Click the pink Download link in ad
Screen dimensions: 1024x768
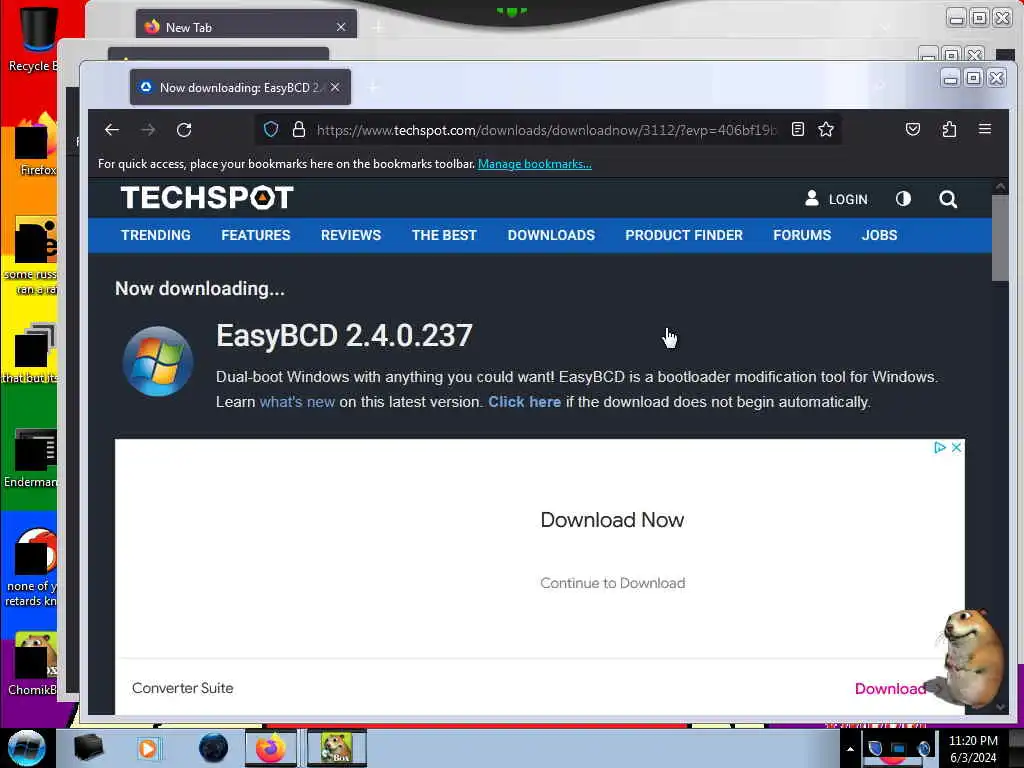coord(890,689)
